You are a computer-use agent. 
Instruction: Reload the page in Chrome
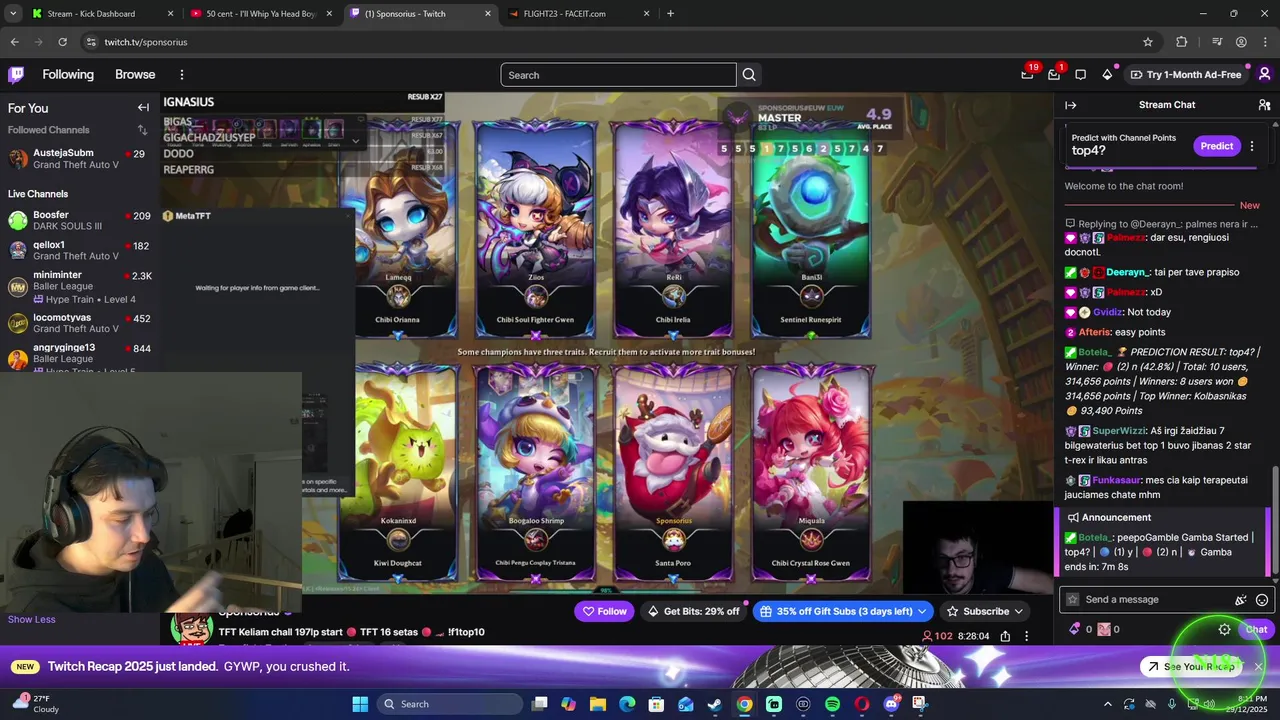(62, 42)
